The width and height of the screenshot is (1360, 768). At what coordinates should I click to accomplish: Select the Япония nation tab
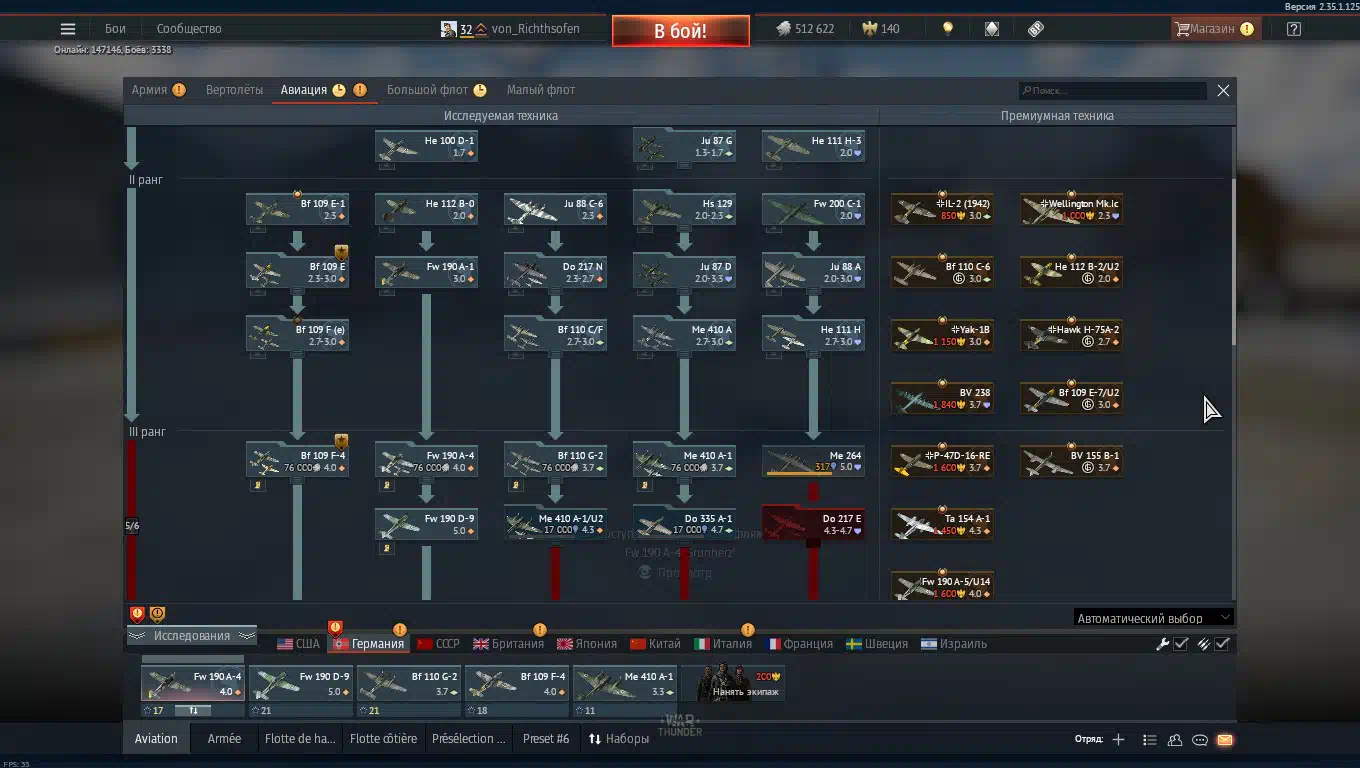pyautogui.click(x=587, y=644)
